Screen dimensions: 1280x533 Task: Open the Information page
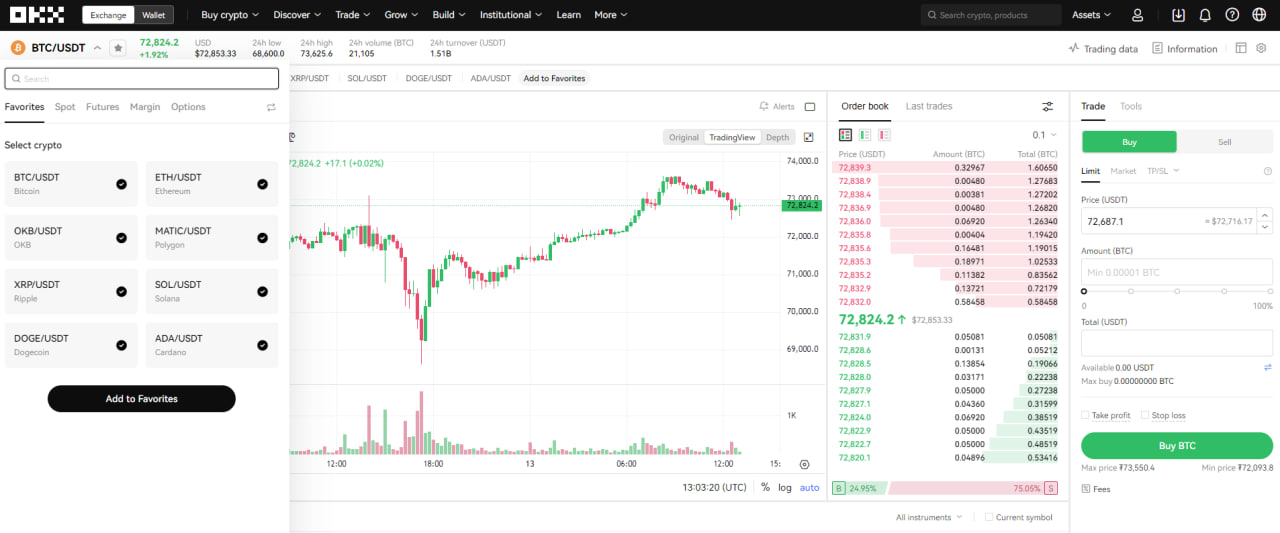coord(1185,48)
